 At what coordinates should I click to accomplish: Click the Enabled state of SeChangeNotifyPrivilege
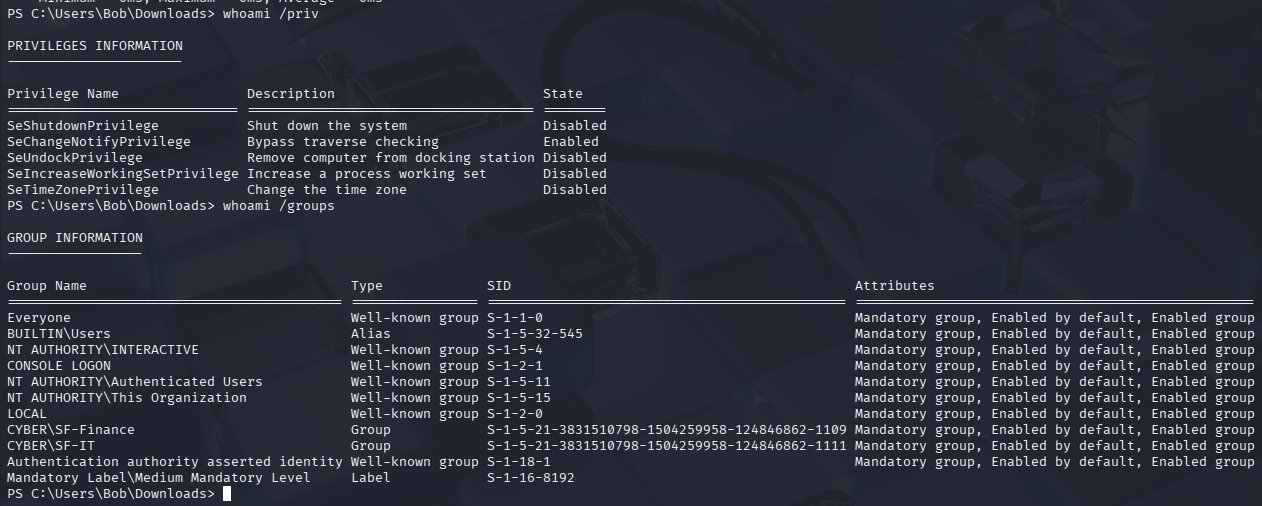point(571,142)
